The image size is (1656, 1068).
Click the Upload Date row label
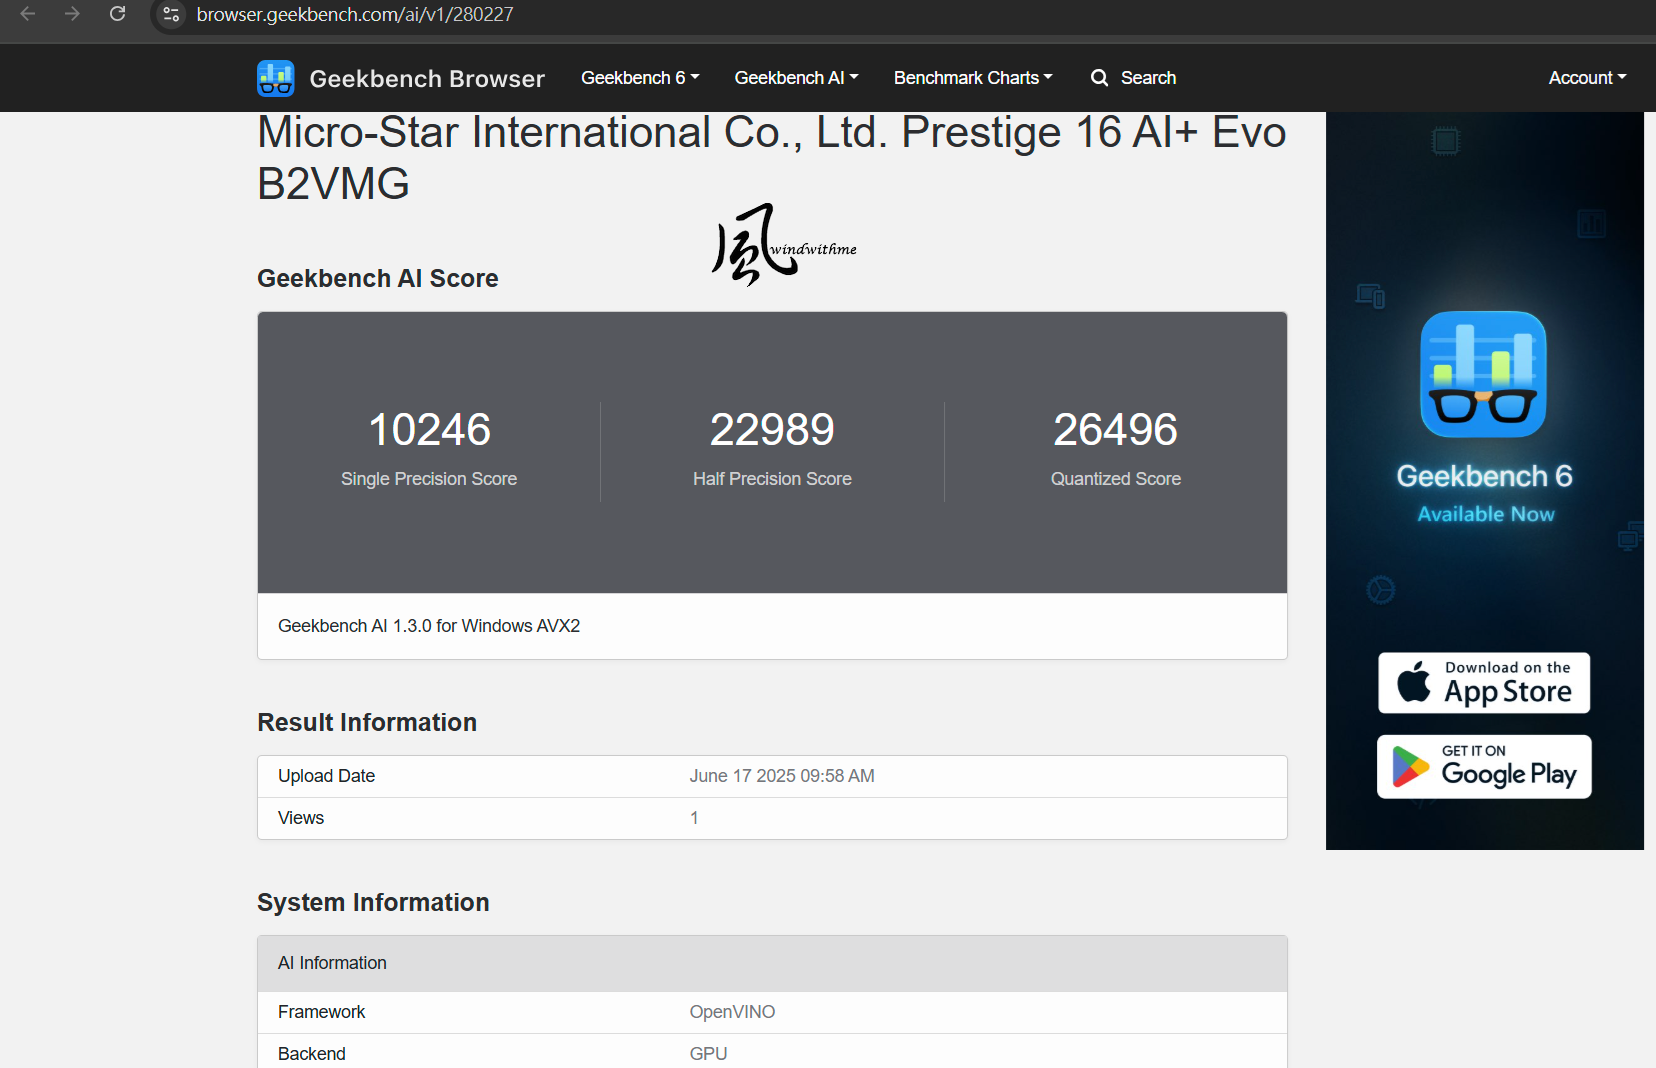tap(326, 776)
